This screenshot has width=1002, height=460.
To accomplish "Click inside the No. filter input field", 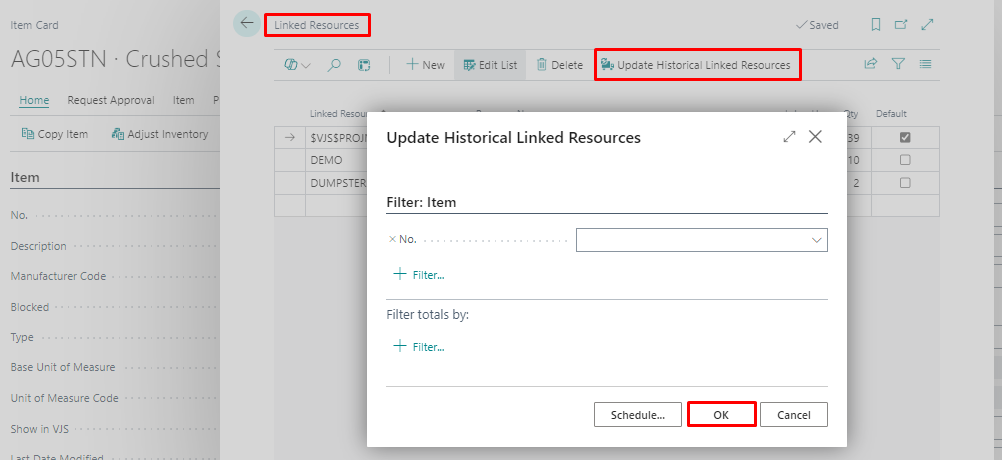I will (x=690, y=240).
